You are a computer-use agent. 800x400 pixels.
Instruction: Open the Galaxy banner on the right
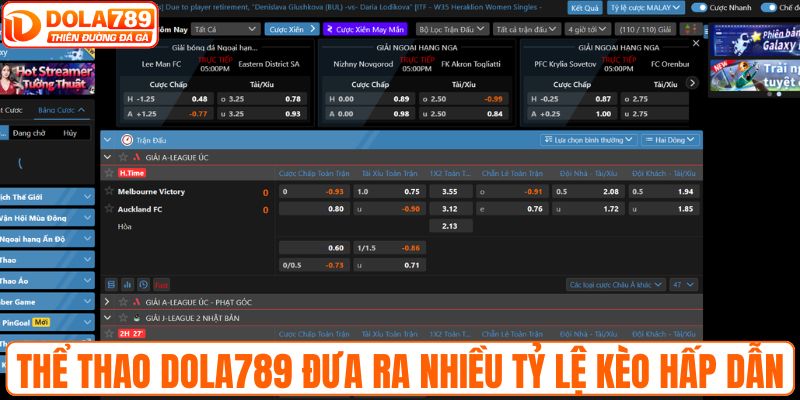click(x=755, y=40)
